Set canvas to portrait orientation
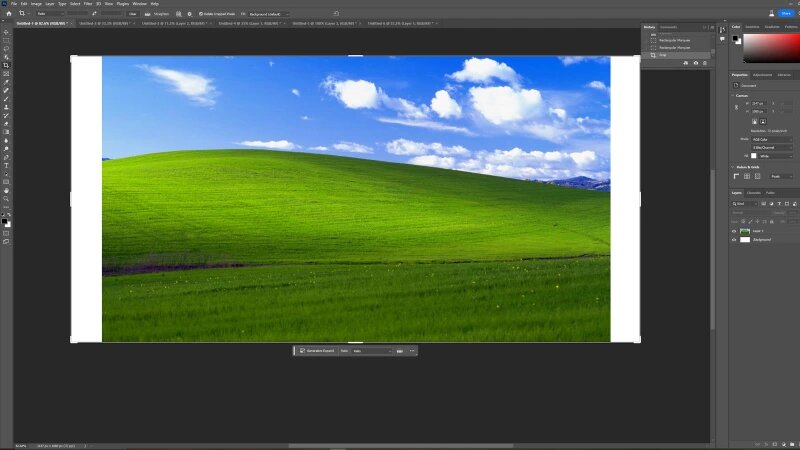This screenshot has height=450, width=800. pyautogui.click(x=755, y=121)
